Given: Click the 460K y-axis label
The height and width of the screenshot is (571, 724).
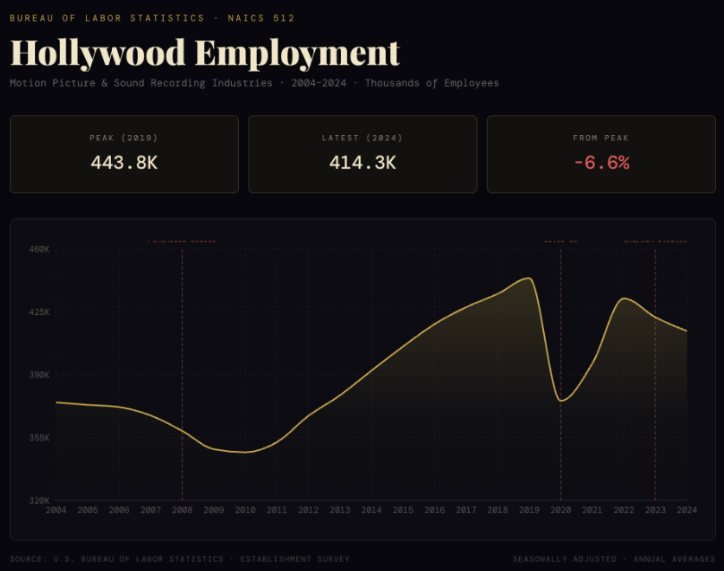Looking at the screenshot, I should tap(38, 249).
